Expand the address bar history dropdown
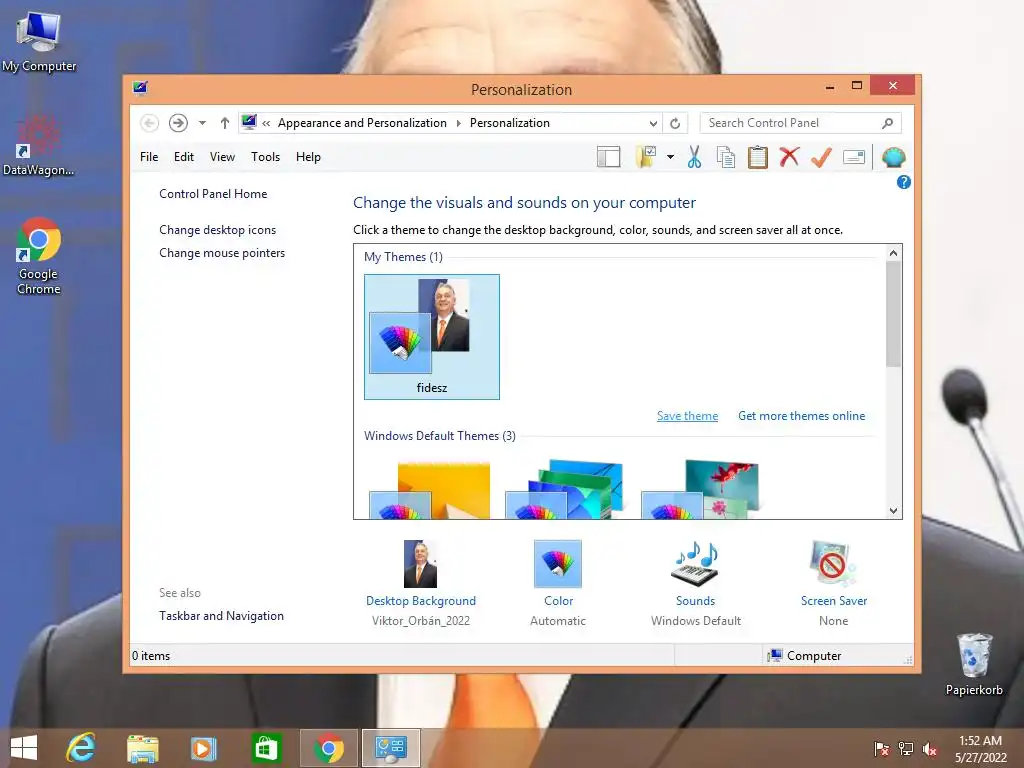 pyautogui.click(x=653, y=123)
